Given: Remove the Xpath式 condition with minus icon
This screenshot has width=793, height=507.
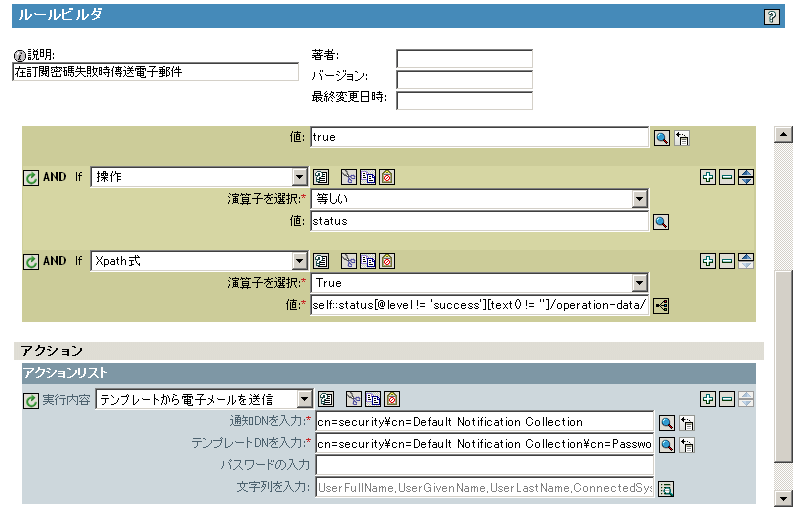Looking at the screenshot, I should pos(727,261).
